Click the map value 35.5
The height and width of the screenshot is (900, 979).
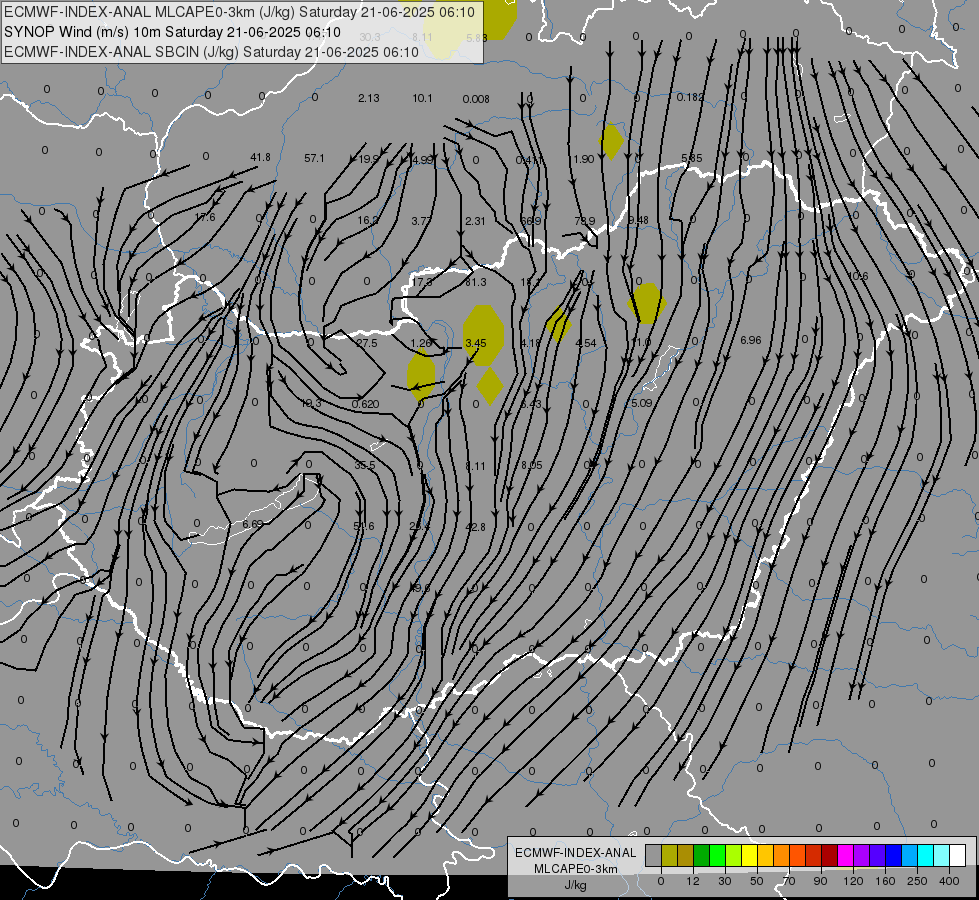pyautogui.click(x=365, y=465)
